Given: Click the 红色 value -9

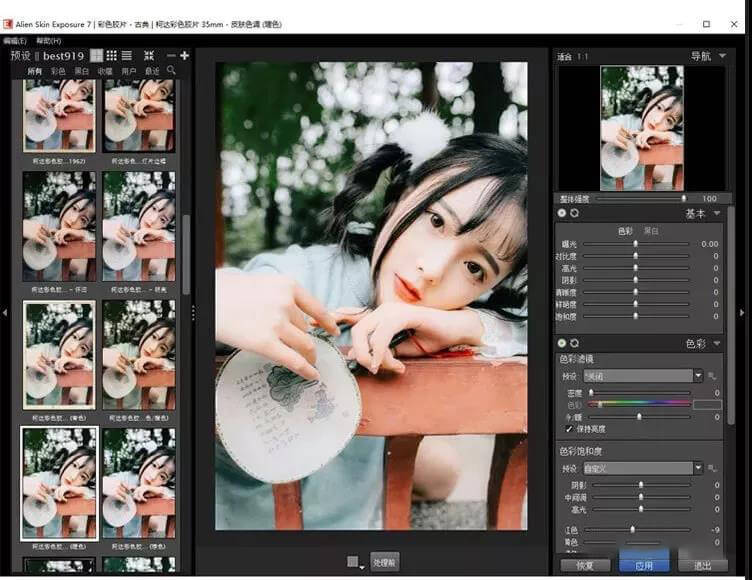Looking at the screenshot, I should (x=715, y=530).
